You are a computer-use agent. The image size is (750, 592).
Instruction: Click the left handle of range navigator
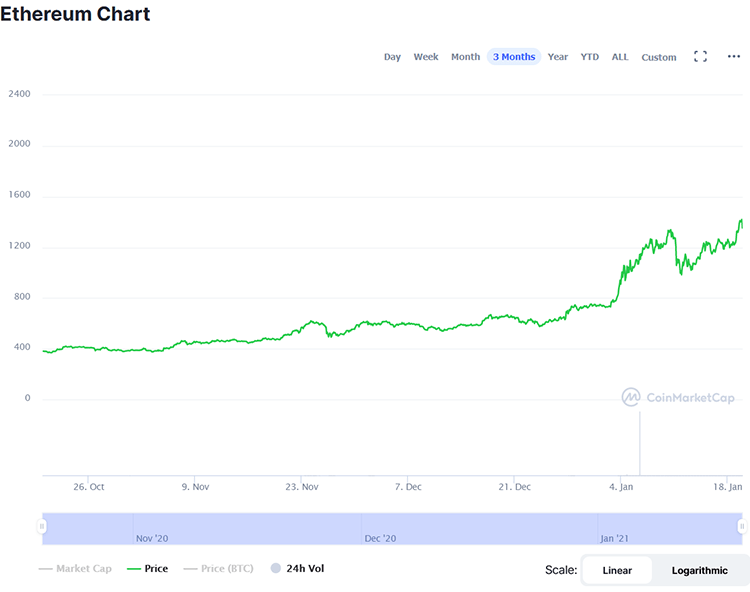tap(42, 526)
